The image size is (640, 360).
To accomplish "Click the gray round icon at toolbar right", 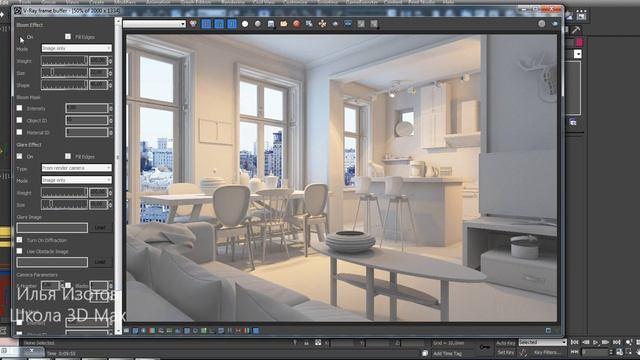I will tap(542, 24).
